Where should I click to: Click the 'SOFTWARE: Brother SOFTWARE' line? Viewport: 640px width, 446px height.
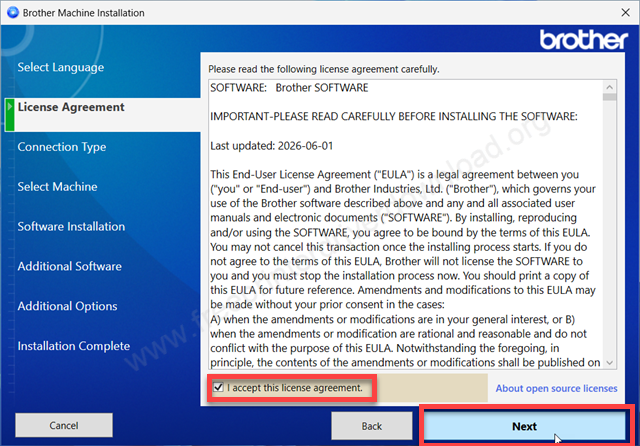pos(289,88)
